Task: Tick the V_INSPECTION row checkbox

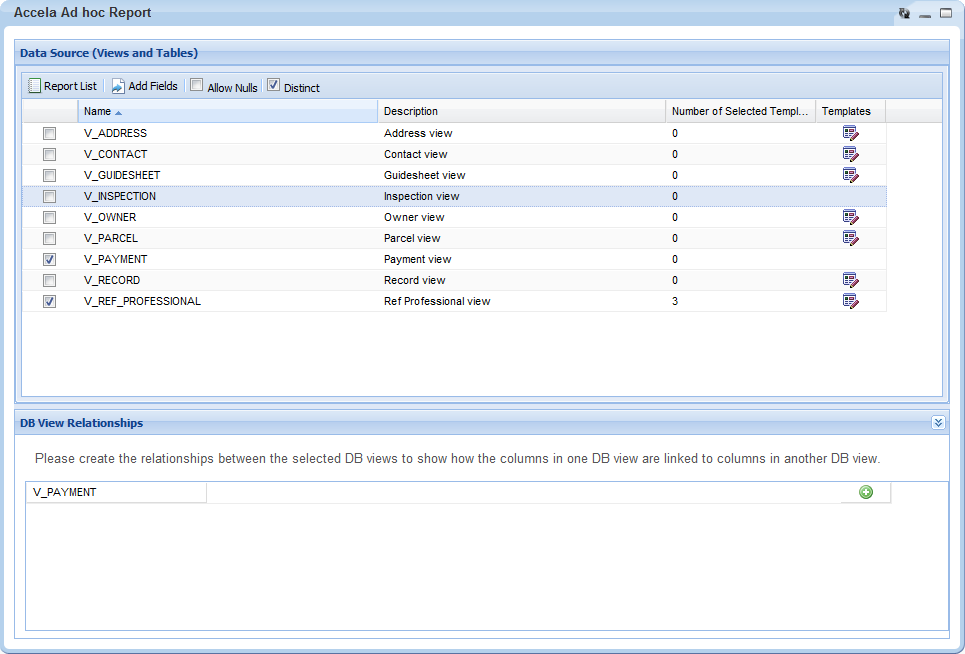Action: coord(50,196)
